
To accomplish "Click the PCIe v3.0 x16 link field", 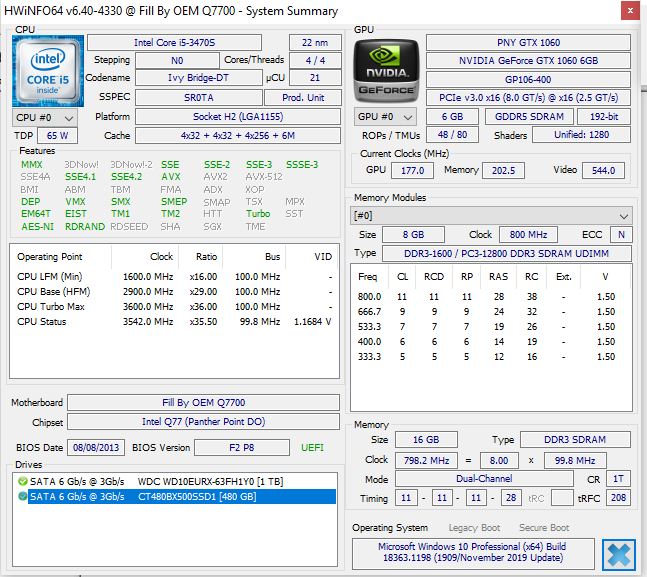I will (528, 97).
